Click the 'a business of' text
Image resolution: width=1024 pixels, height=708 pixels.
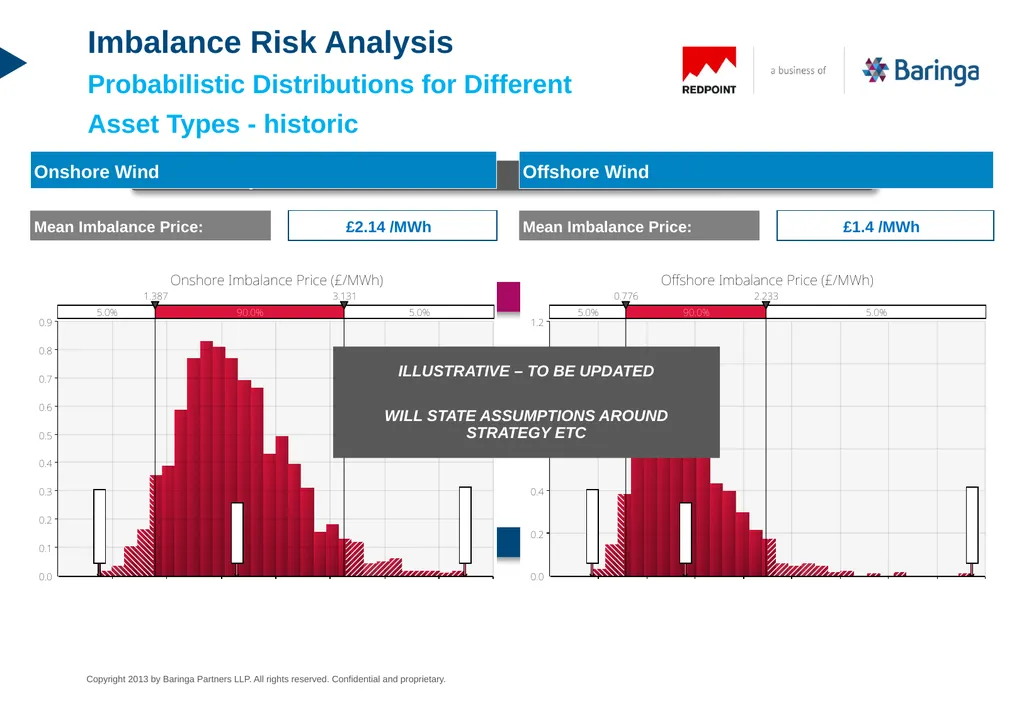coord(798,71)
